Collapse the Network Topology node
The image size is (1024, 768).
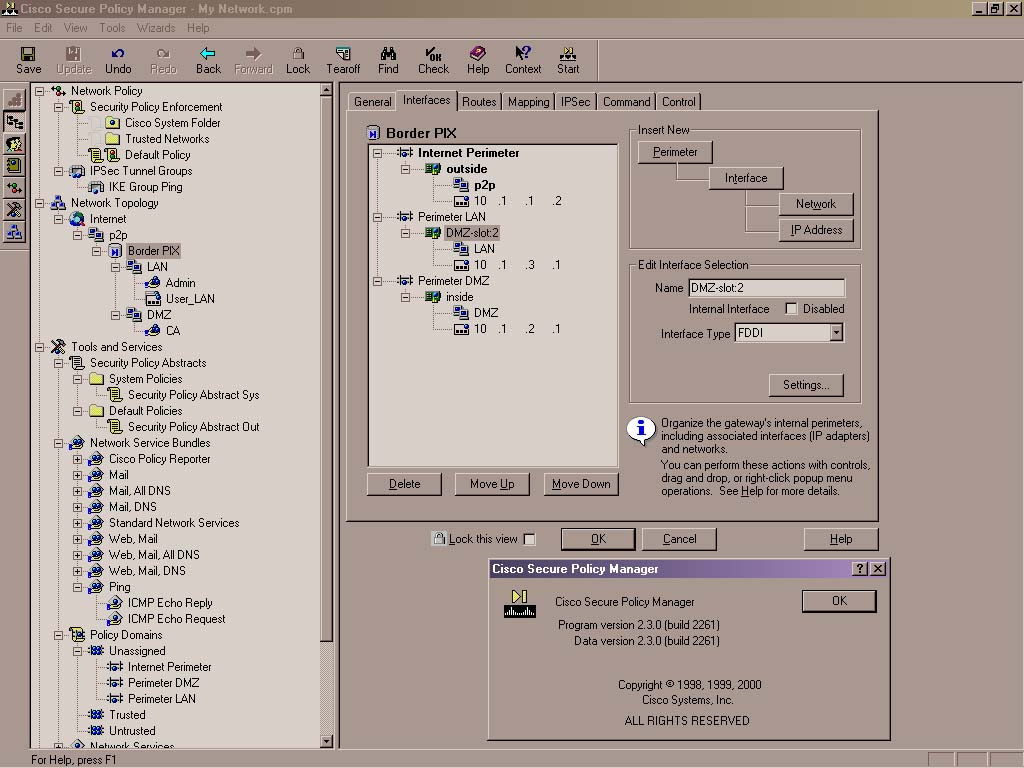point(40,203)
